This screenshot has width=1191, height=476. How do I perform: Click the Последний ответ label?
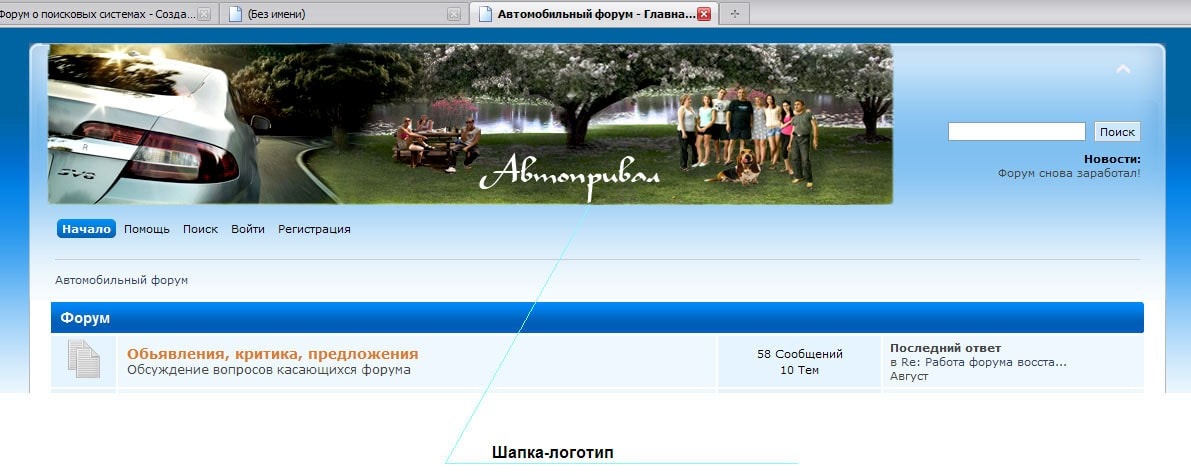click(946, 348)
